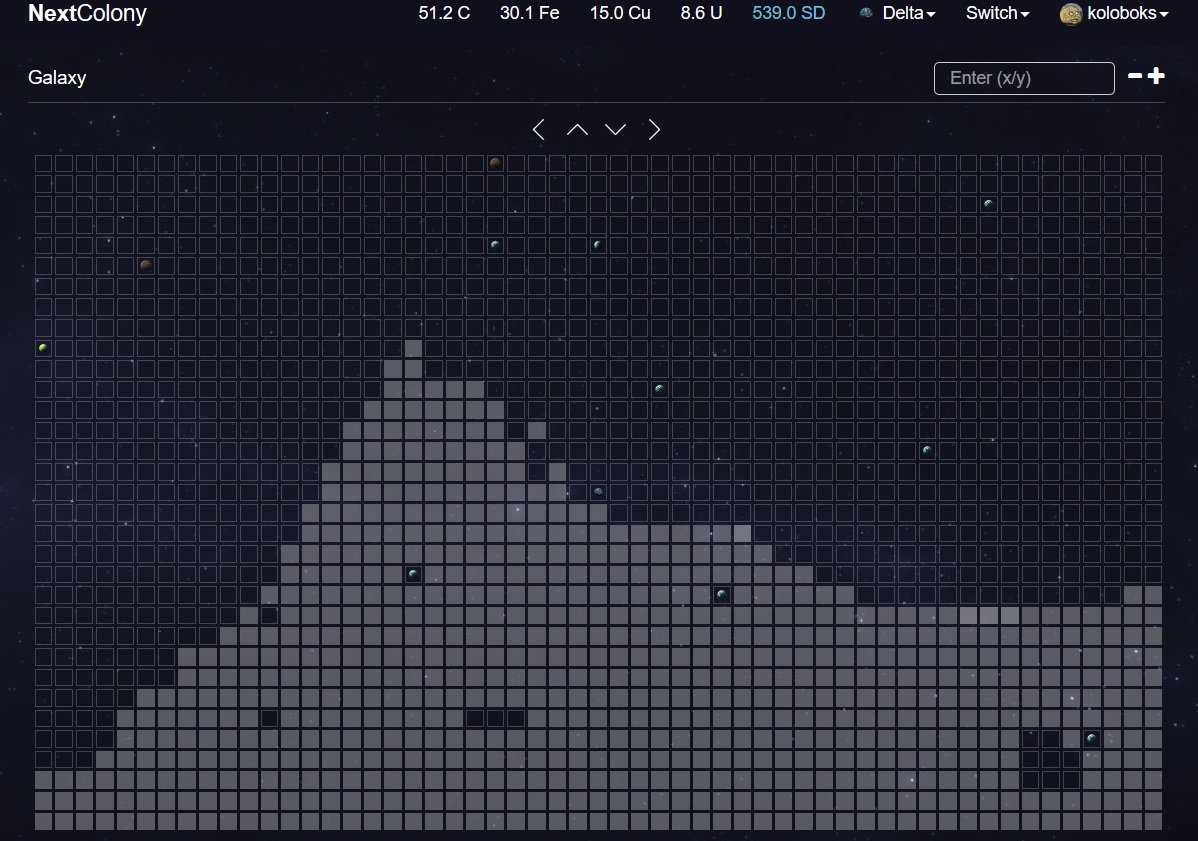Select blue planet inside gray fog area left

[x=413, y=574]
